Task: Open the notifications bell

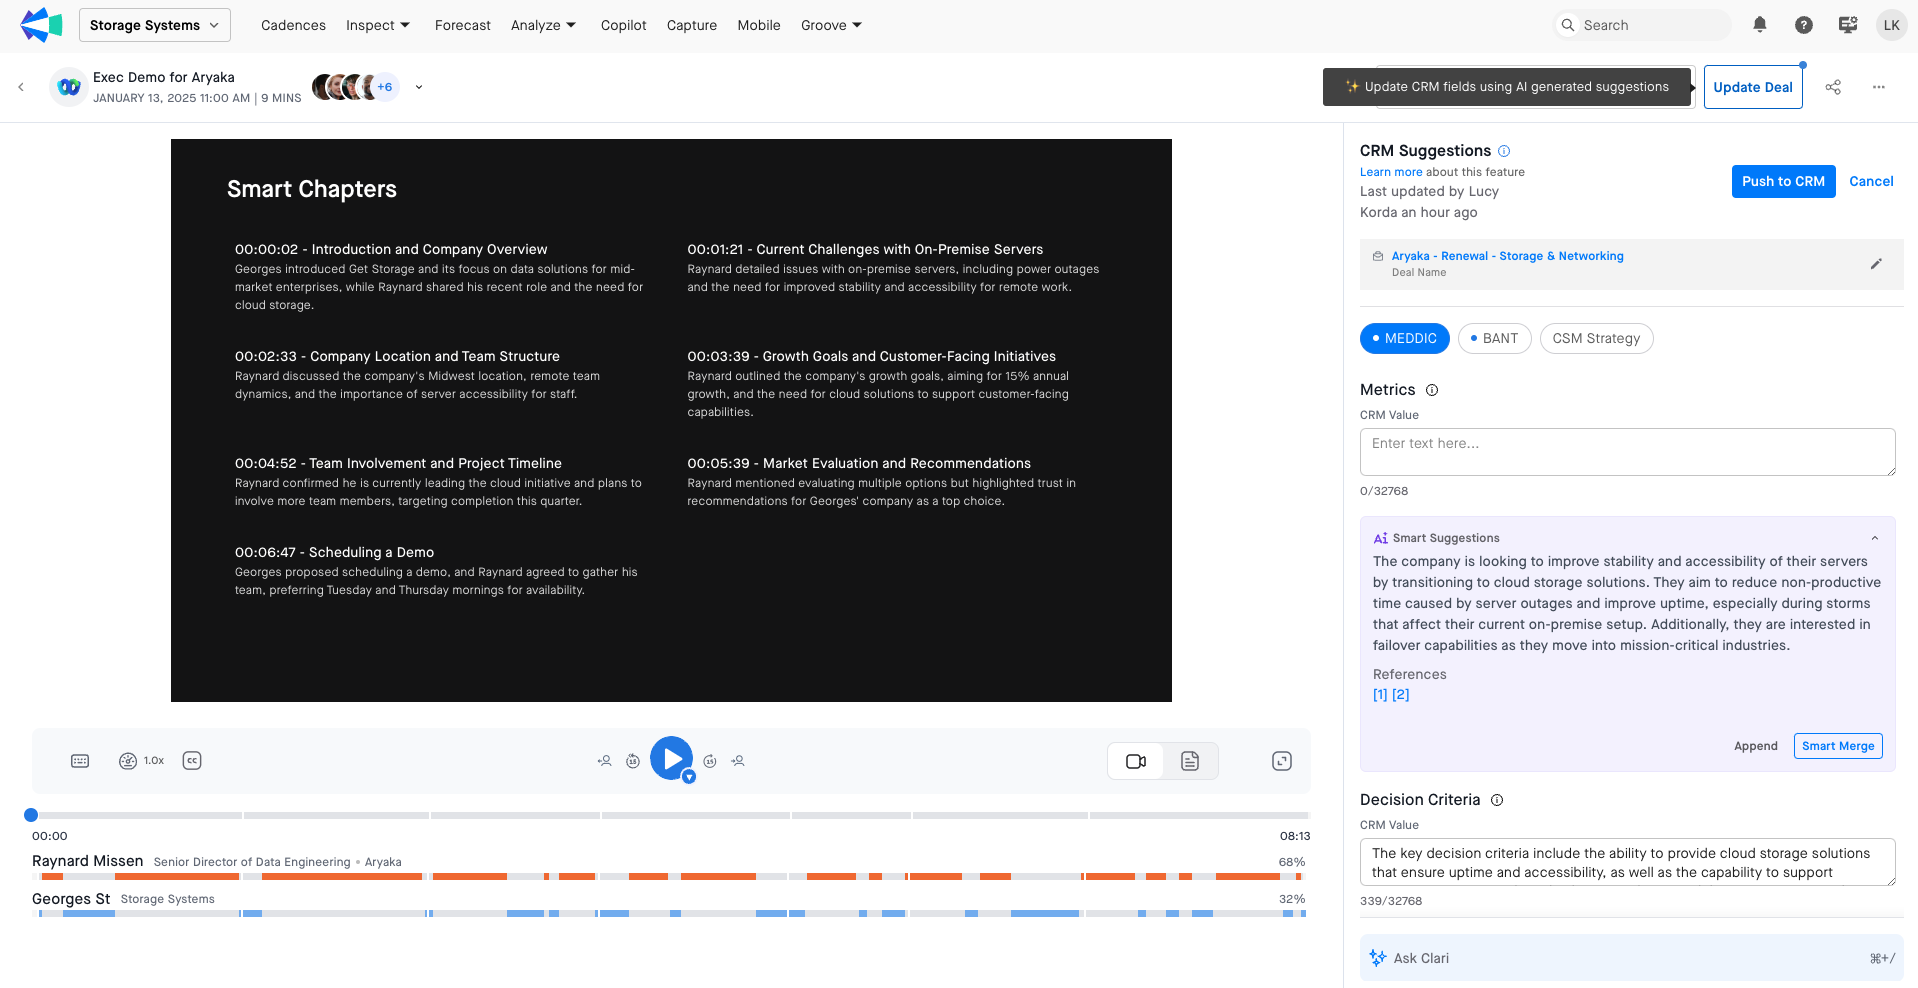Action: (x=1759, y=25)
